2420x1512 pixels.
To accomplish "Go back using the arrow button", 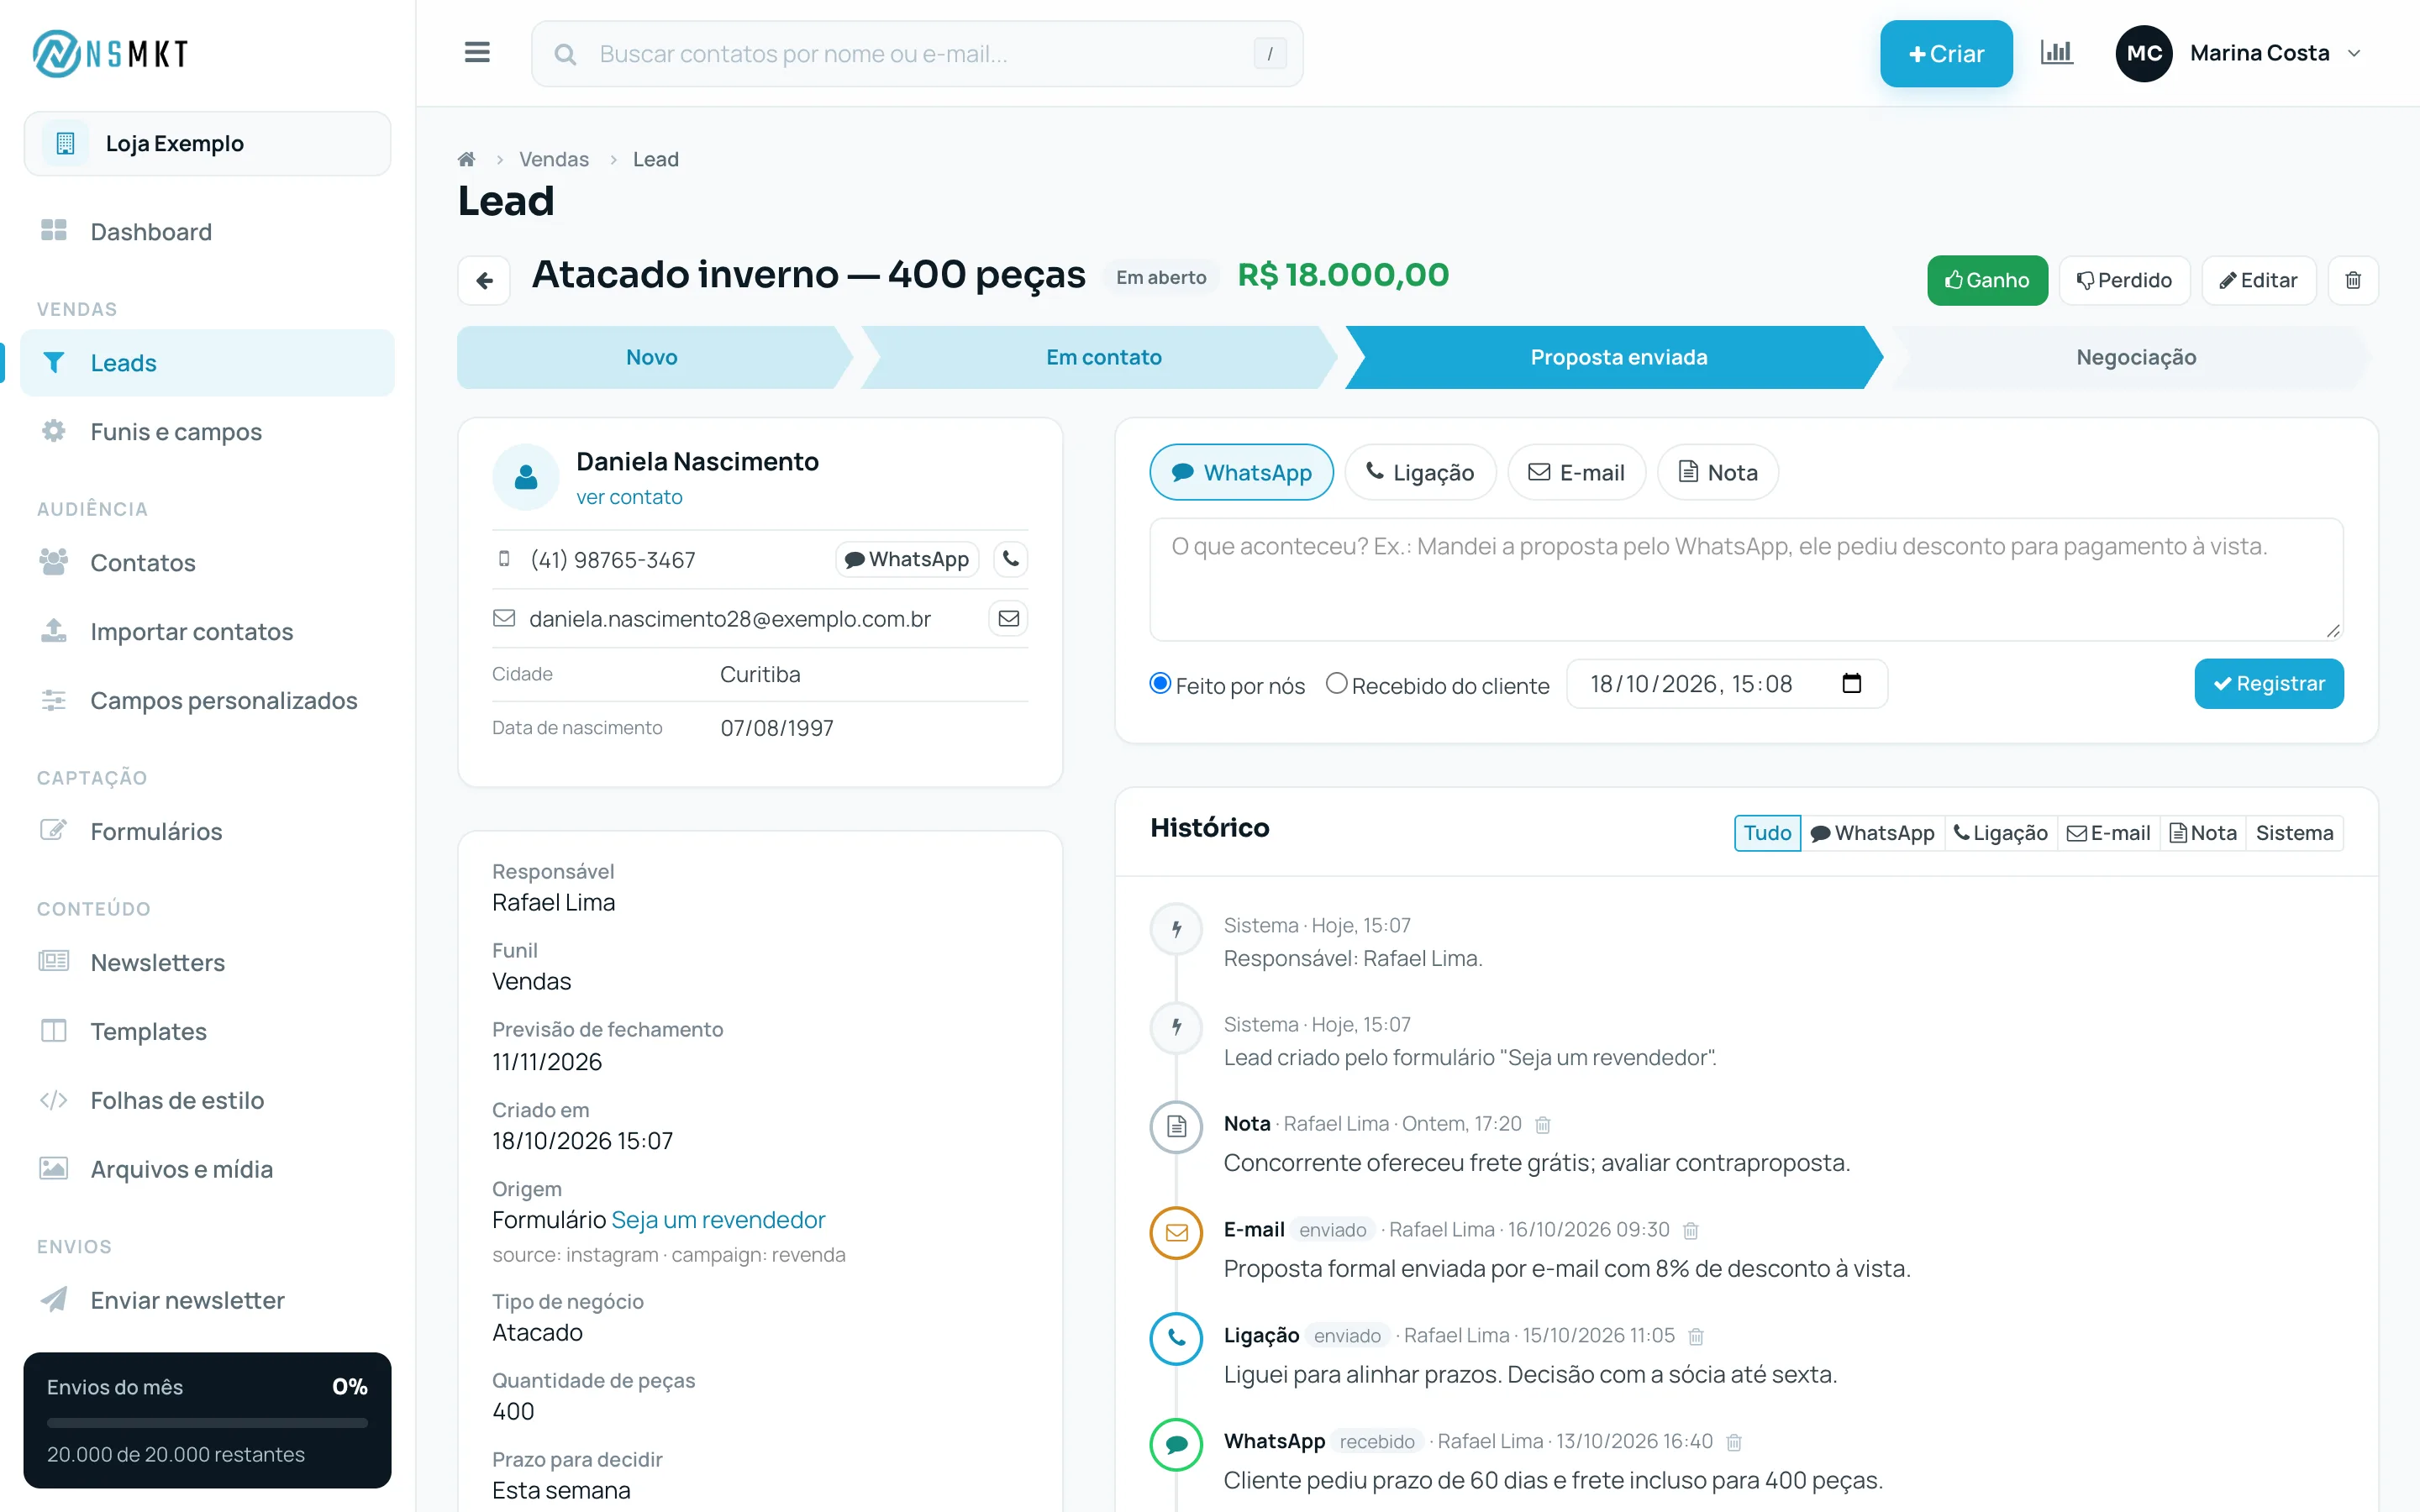I will 484,280.
